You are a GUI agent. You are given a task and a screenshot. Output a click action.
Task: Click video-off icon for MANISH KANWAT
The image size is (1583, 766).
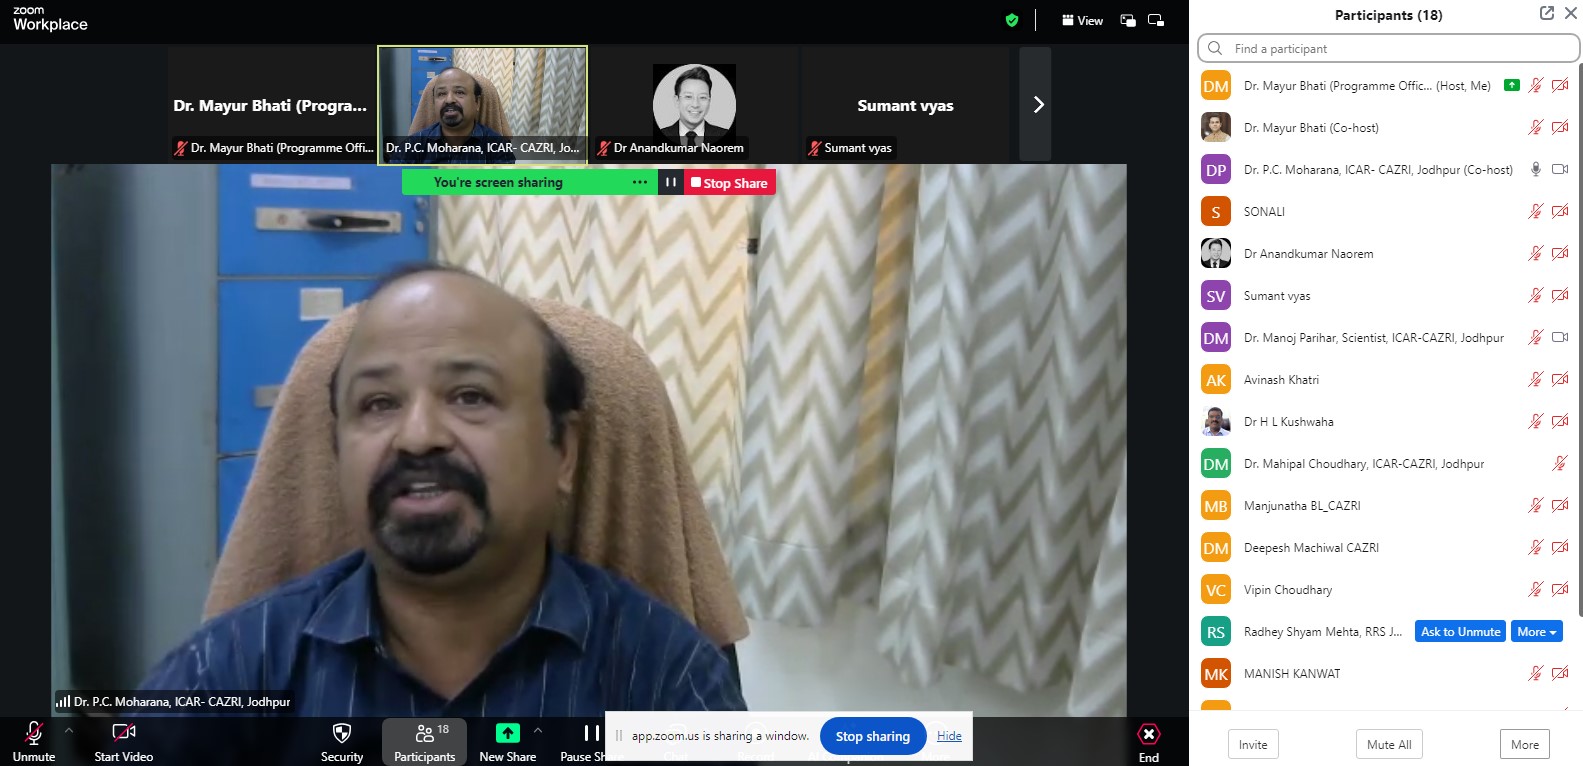click(x=1560, y=673)
